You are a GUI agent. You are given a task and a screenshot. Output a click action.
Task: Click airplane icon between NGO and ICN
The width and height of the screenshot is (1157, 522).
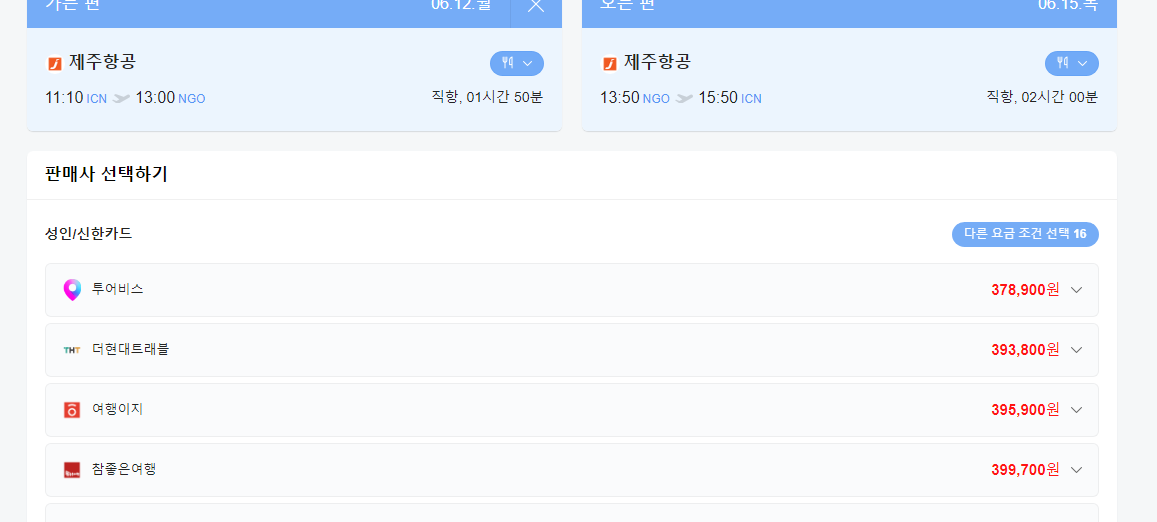[x=684, y=98]
